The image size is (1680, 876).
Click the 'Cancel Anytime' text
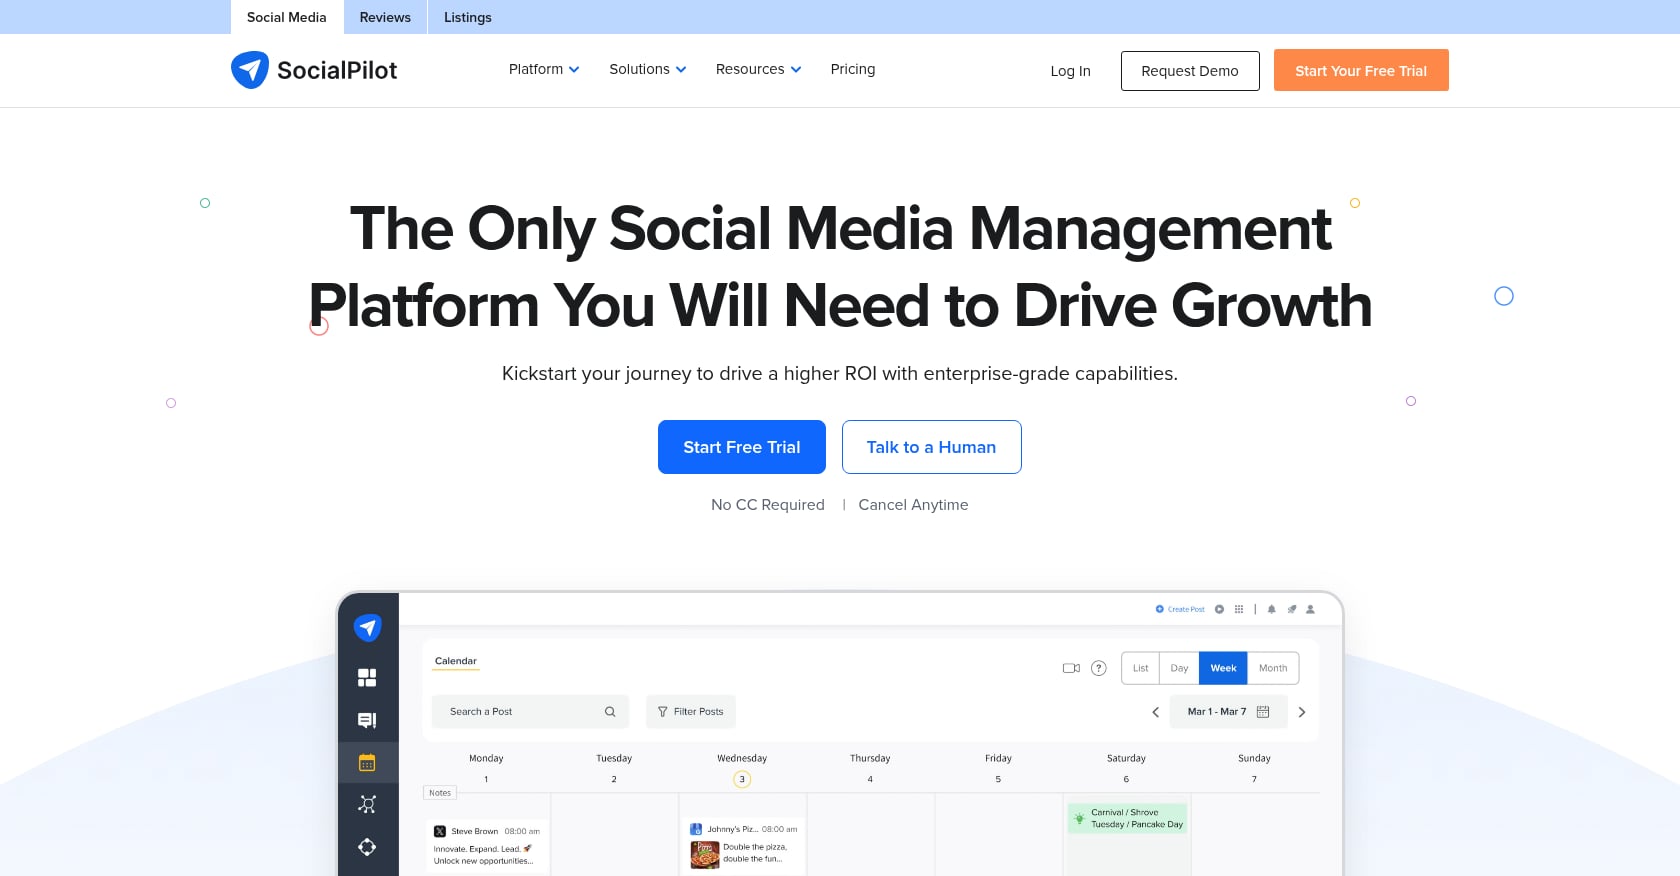[x=913, y=505]
